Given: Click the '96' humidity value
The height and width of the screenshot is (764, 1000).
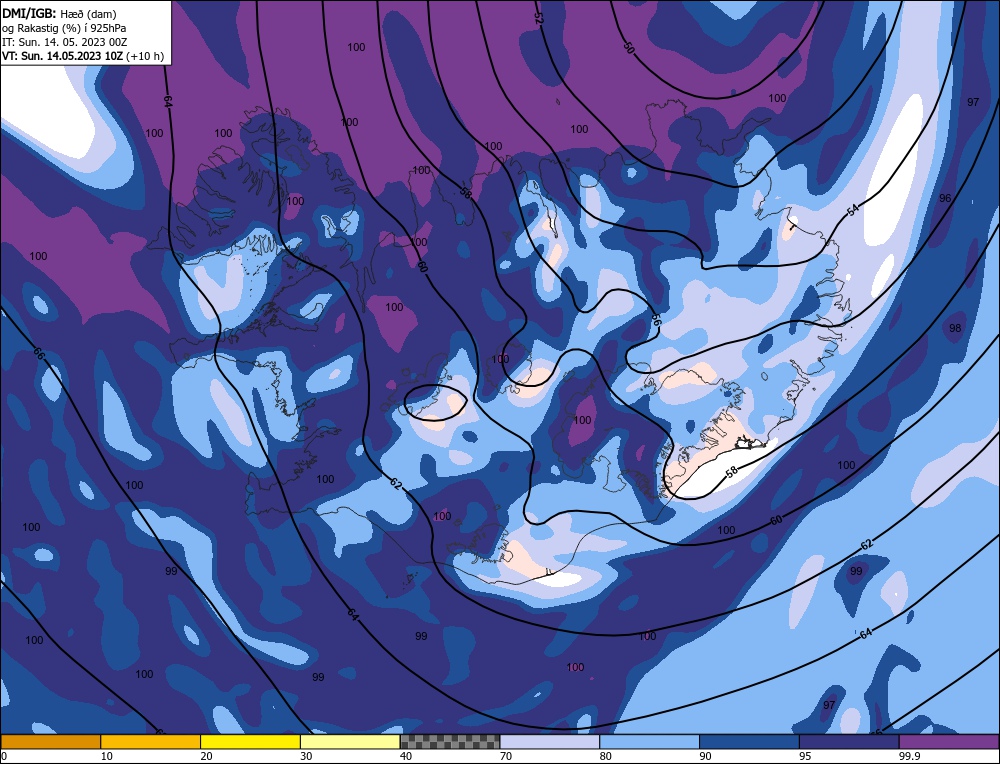Looking at the screenshot, I should (945, 198).
